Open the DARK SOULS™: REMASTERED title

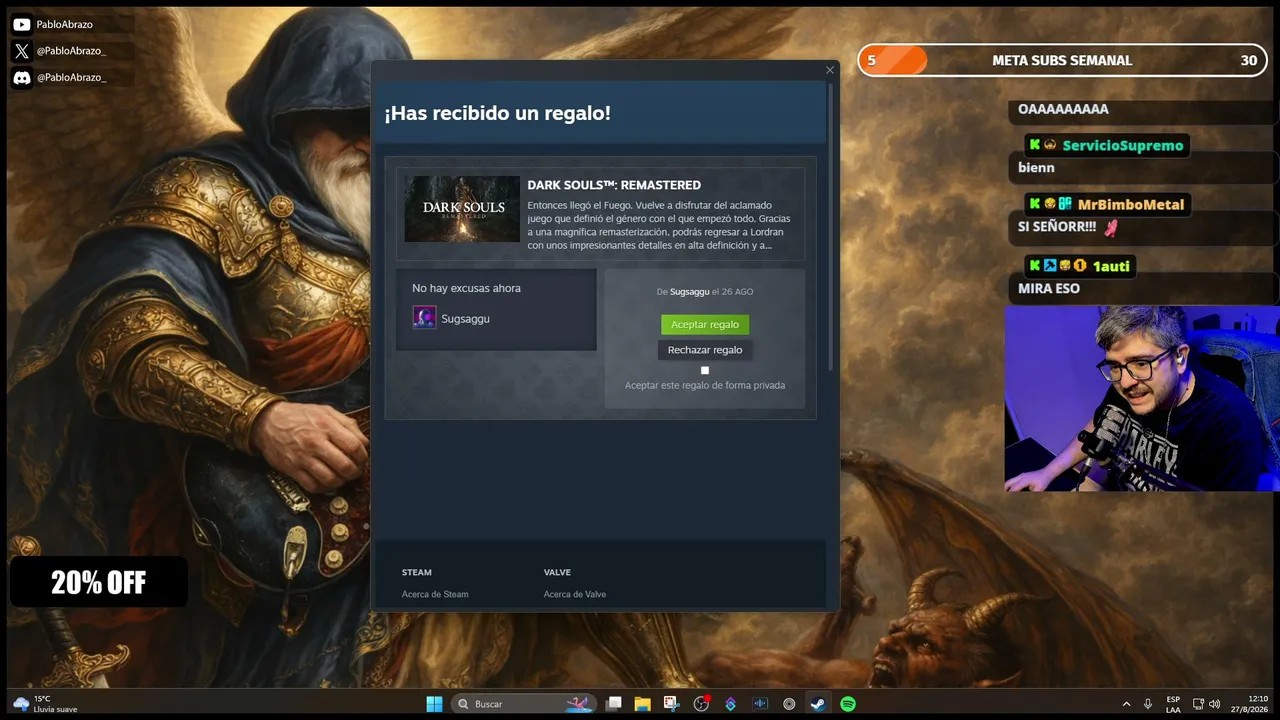[614, 185]
